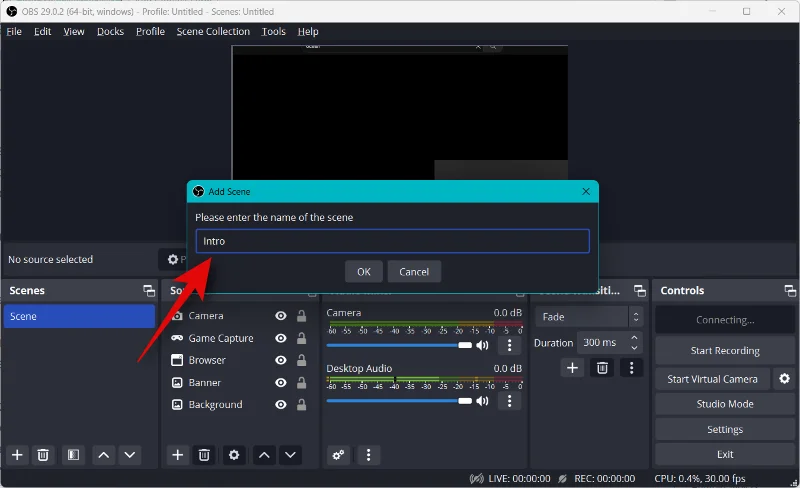Open the Profile menu

click(x=151, y=32)
